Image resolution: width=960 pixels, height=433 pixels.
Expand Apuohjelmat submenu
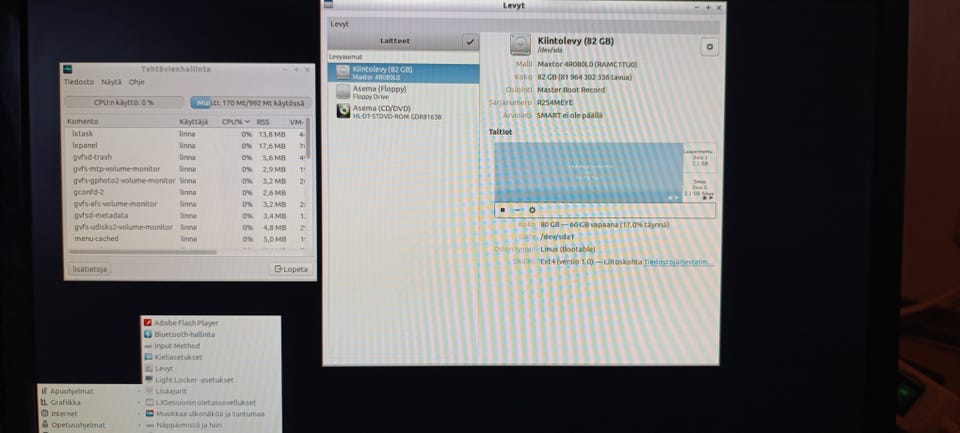coord(138,391)
